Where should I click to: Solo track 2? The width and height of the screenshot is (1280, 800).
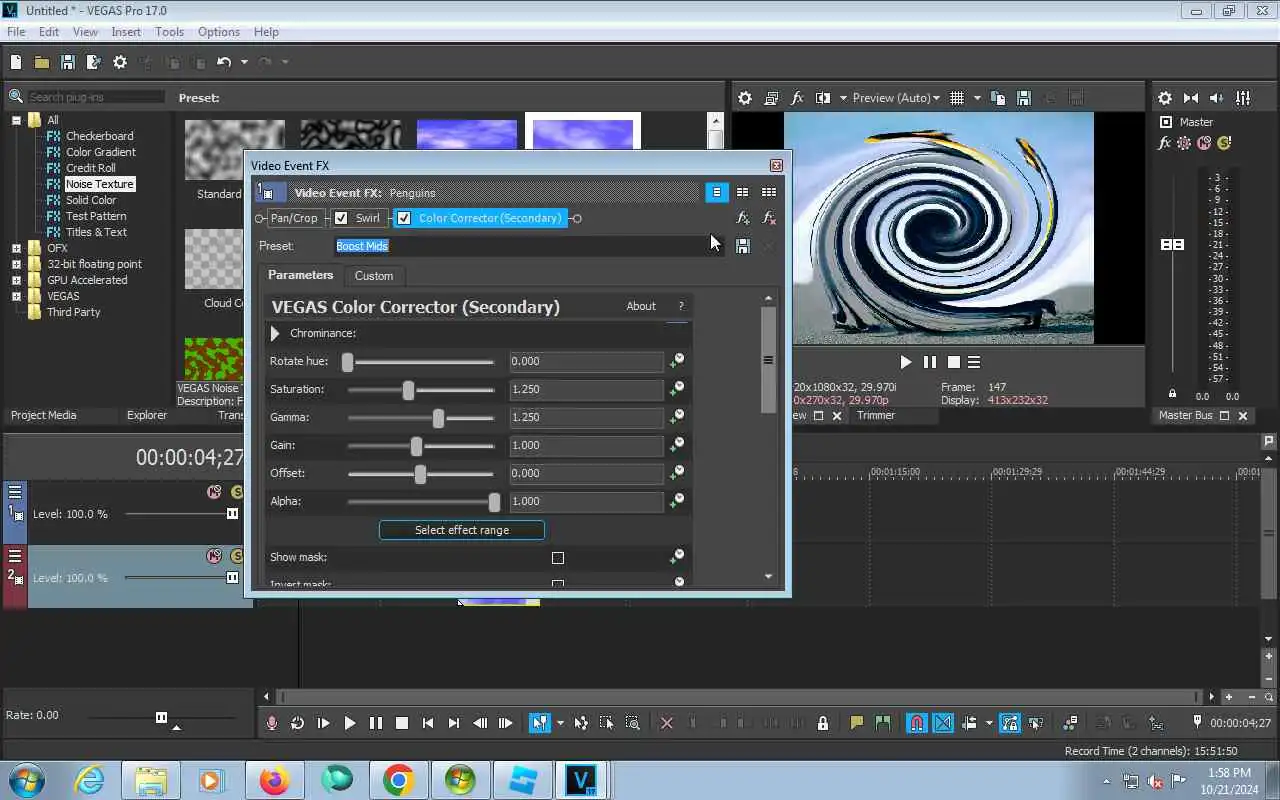click(x=237, y=556)
